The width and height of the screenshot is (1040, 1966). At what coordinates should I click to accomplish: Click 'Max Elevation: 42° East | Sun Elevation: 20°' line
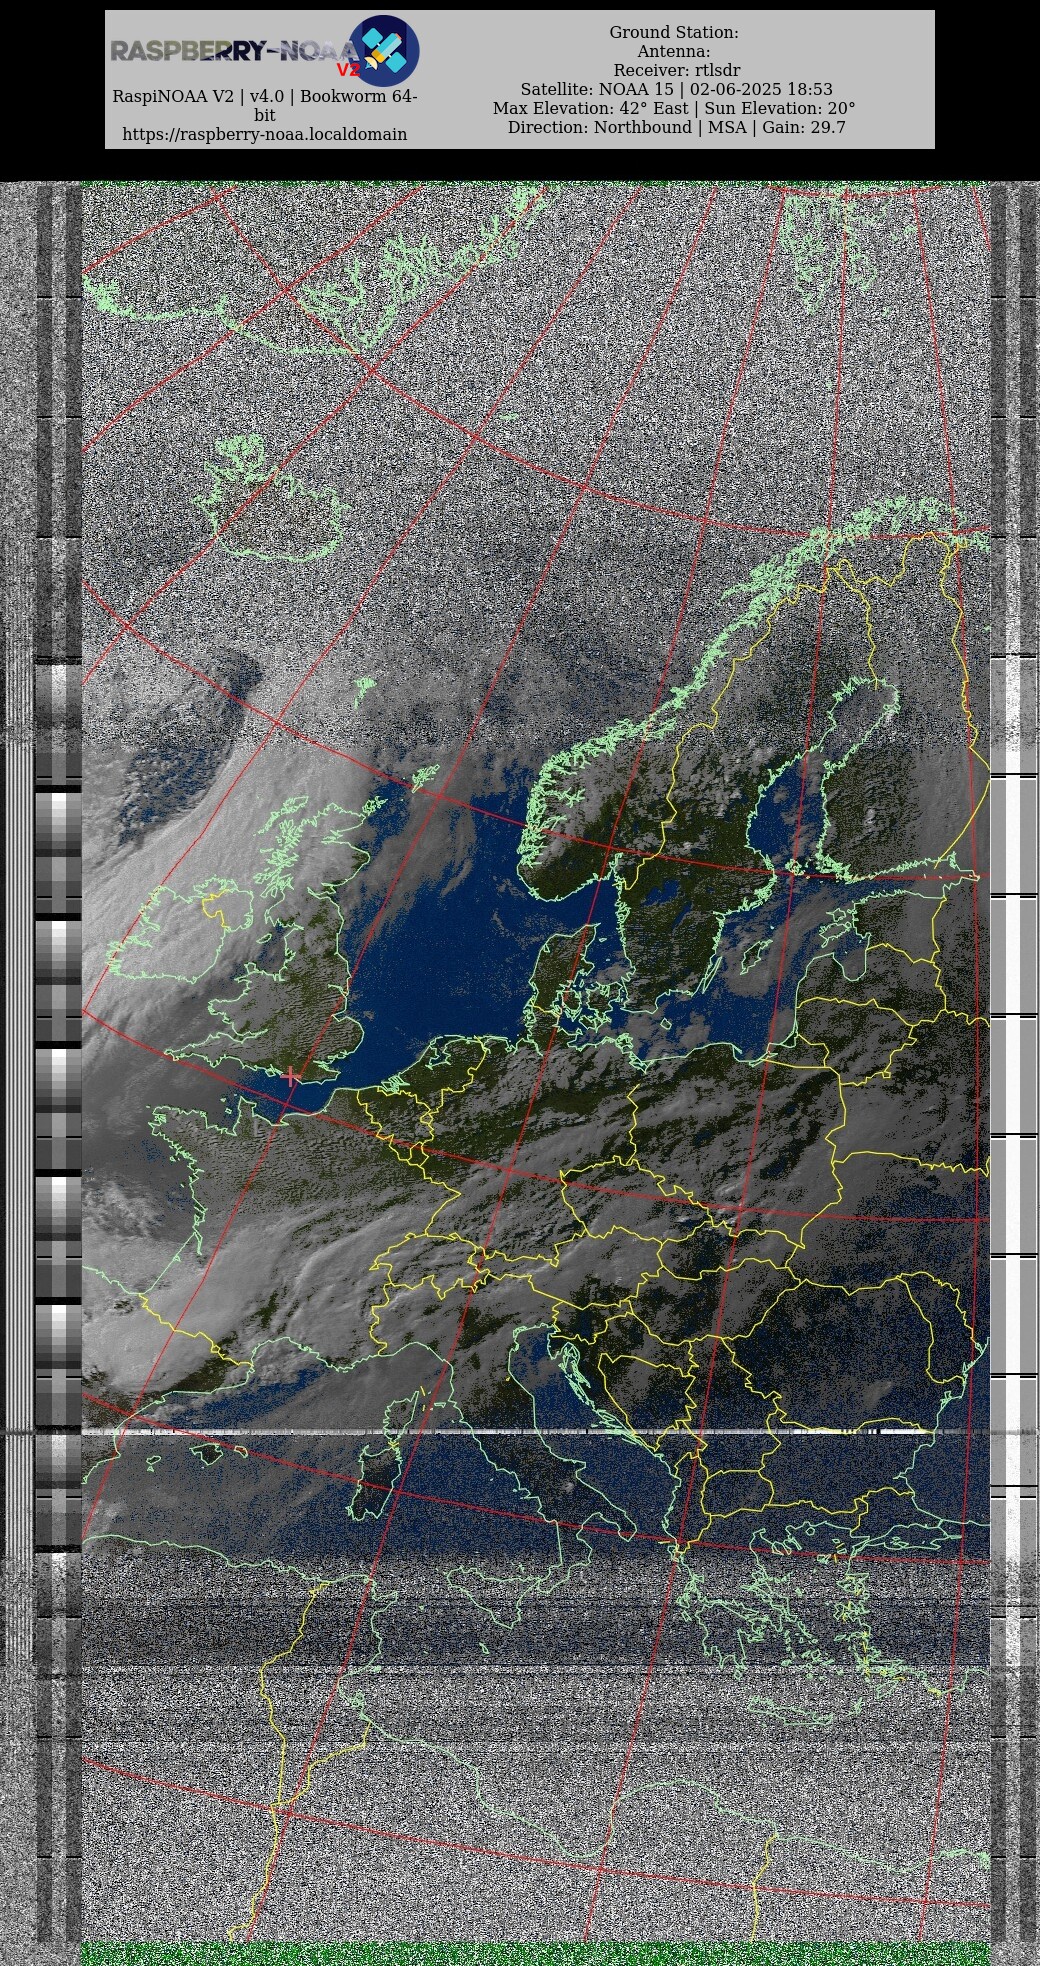[x=674, y=108]
